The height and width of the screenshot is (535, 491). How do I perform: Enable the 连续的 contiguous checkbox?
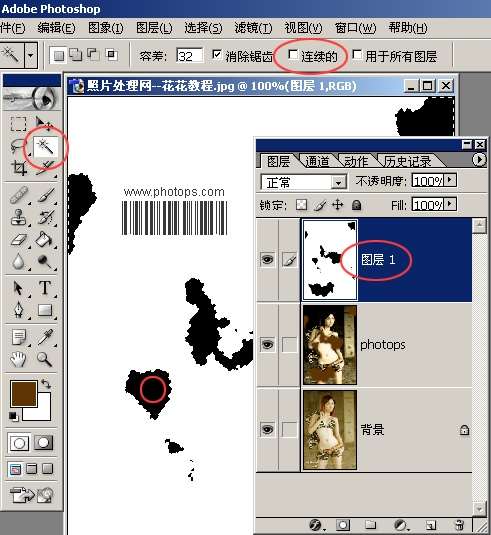[292, 55]
